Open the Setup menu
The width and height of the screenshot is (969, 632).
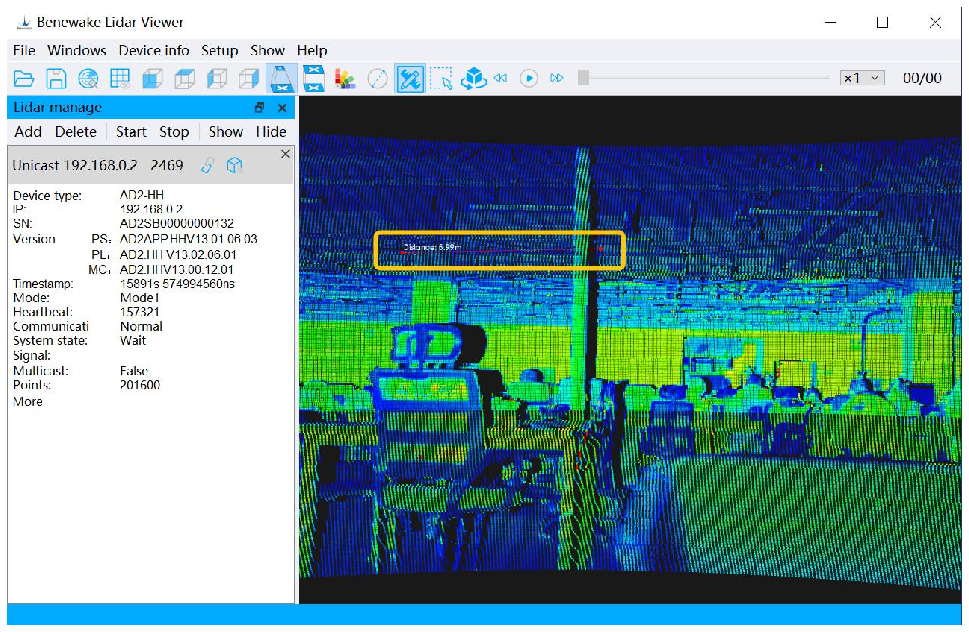tap(219, 51)
